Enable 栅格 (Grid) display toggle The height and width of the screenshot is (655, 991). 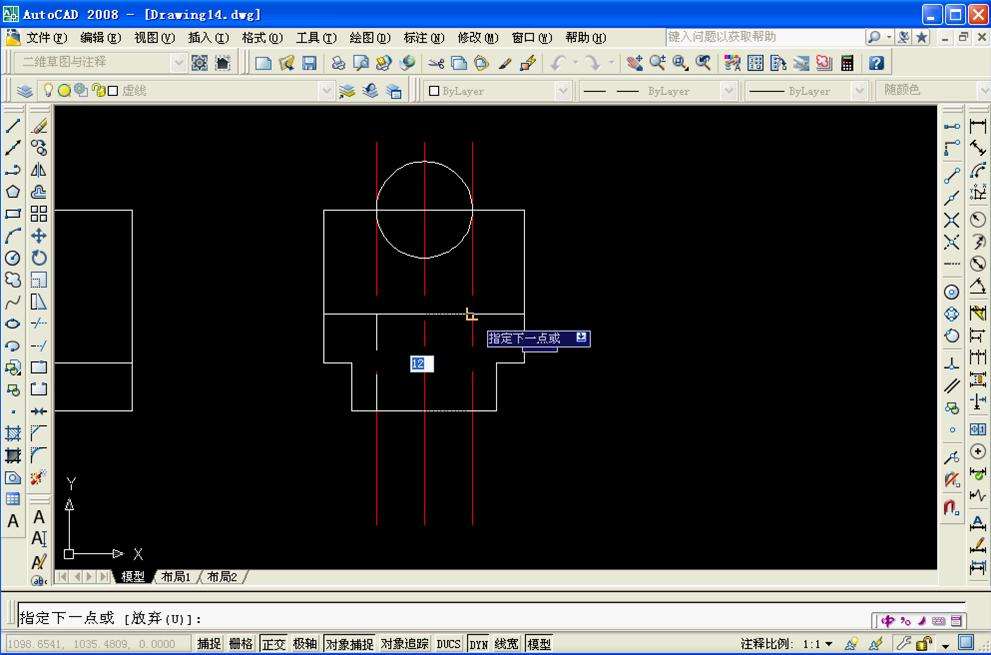coord(241,644)
